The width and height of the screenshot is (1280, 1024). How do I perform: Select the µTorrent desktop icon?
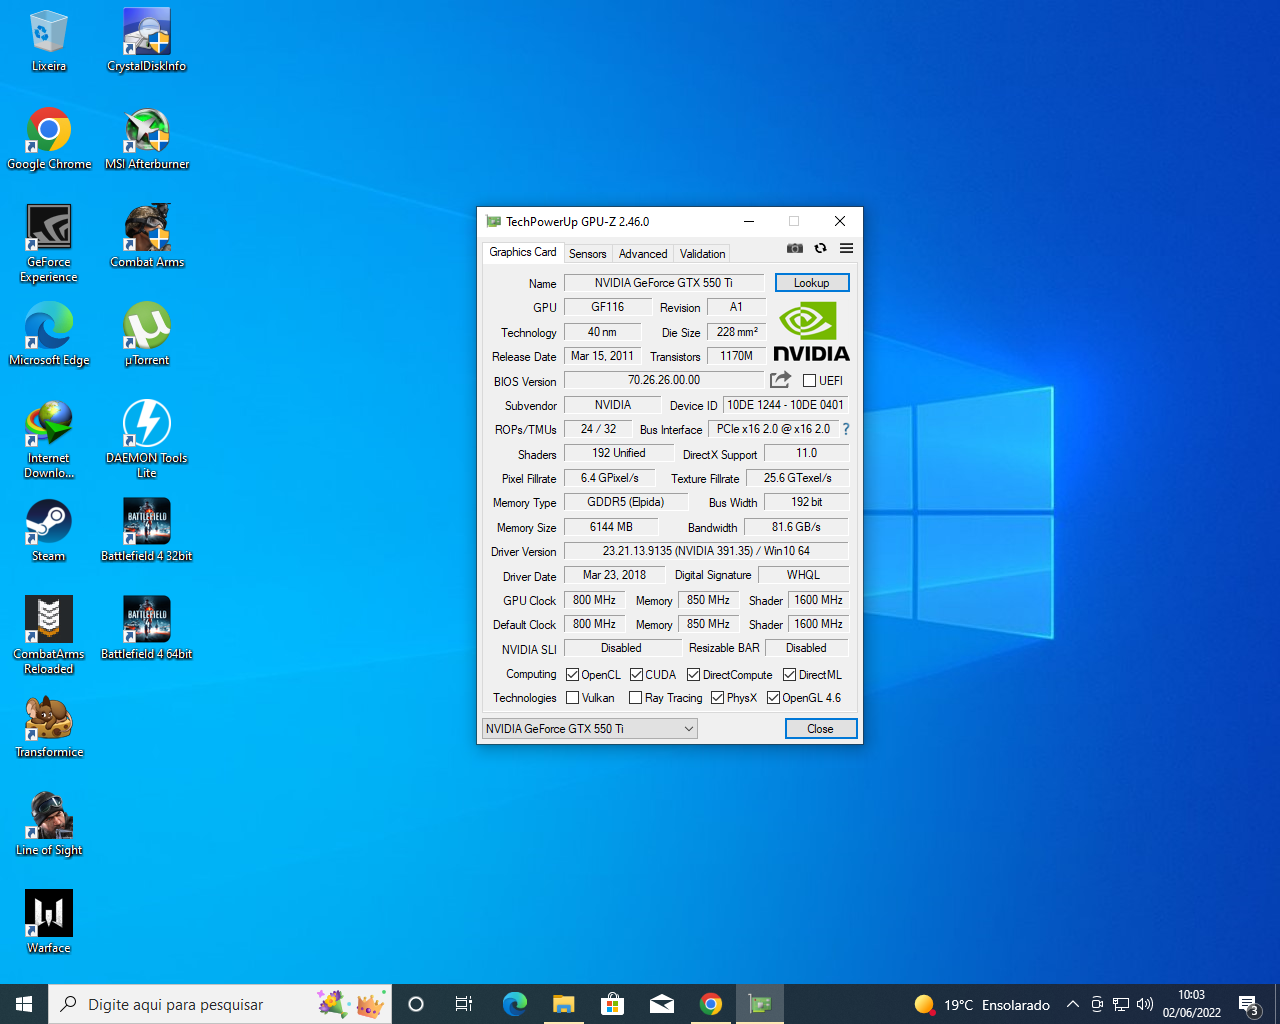(x=147, y=334)
